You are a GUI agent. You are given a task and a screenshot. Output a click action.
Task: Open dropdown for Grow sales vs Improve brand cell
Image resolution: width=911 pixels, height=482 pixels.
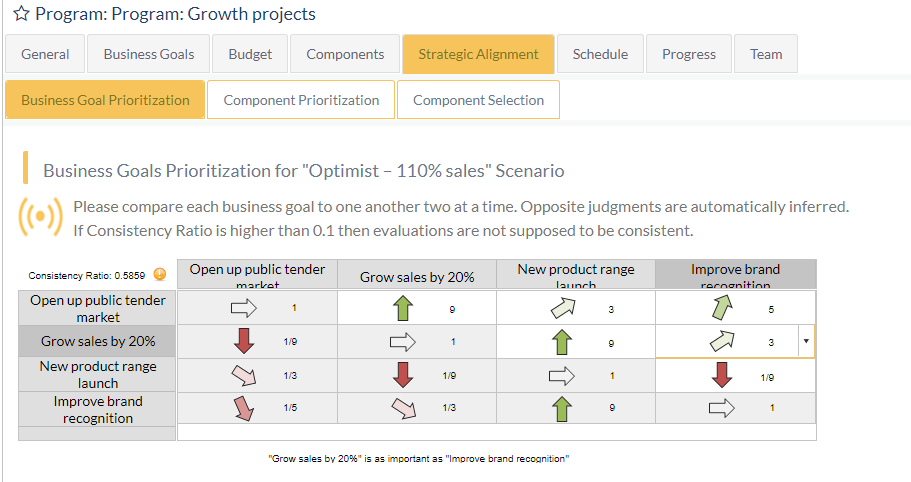[806, 342]
